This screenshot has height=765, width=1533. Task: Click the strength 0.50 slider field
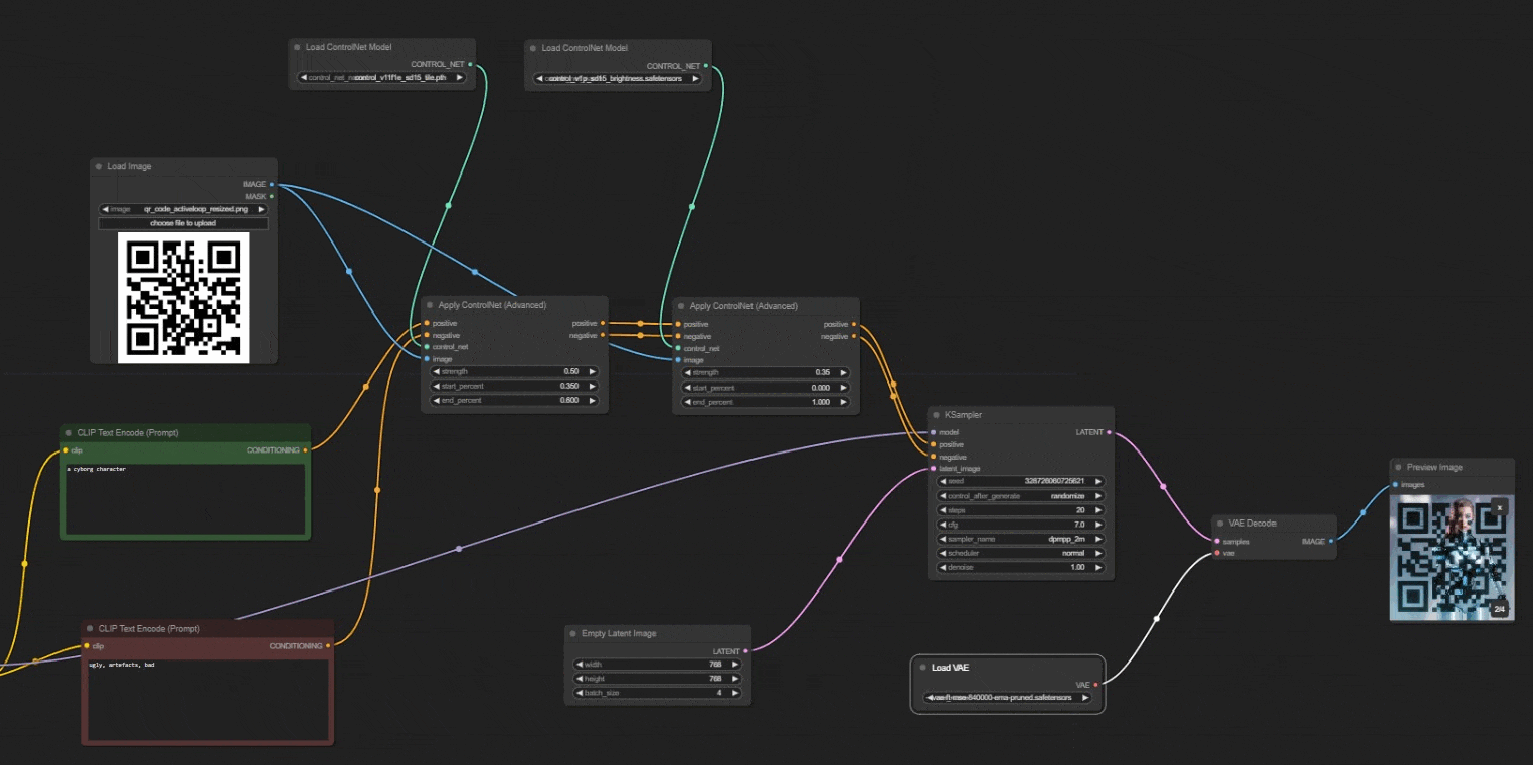click(x=516, y=371)
